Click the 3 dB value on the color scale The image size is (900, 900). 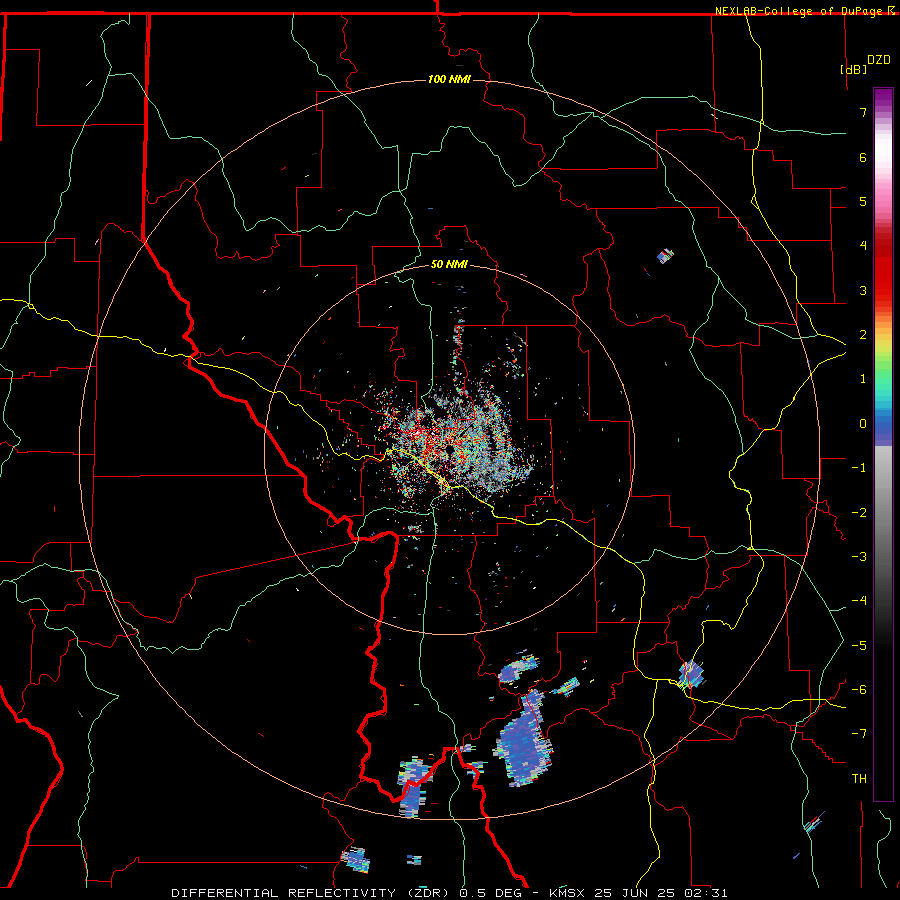(x=863, y=290)
